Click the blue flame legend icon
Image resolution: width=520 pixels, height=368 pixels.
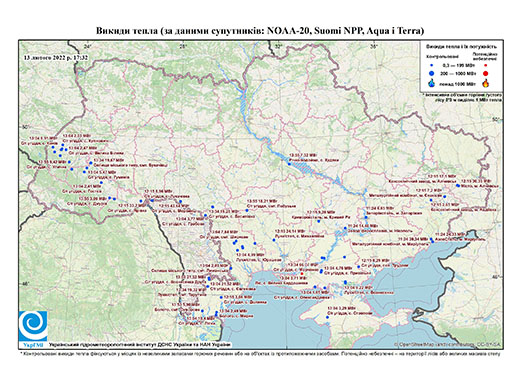click(432, 83)
